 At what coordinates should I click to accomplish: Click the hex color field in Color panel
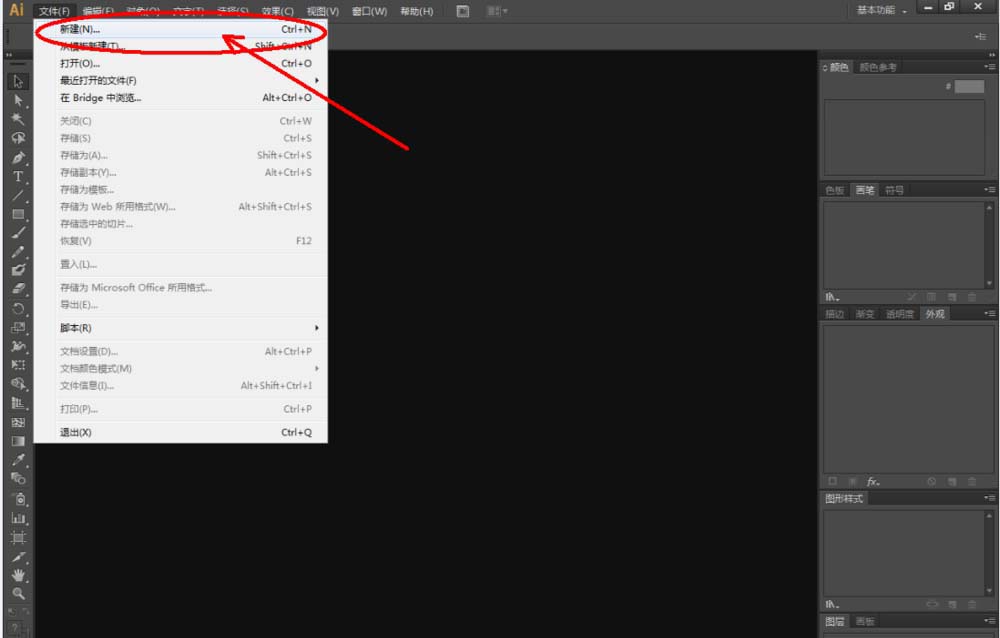(969, 87)
